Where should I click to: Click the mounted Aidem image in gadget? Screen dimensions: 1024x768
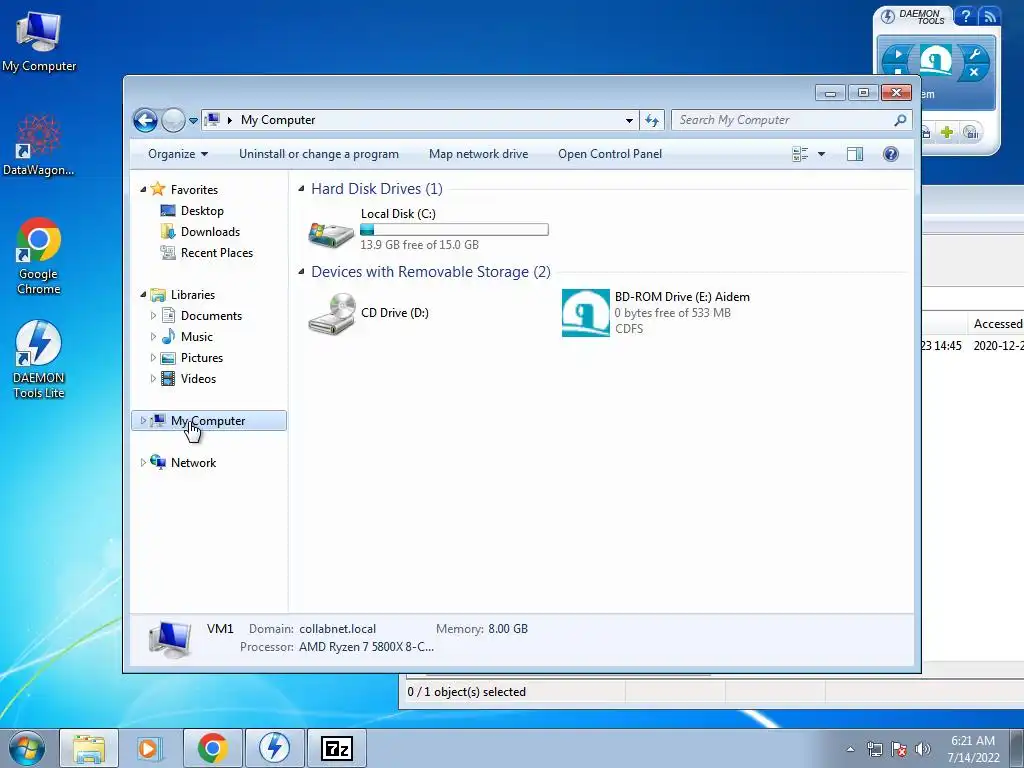(x=936, y=60)
